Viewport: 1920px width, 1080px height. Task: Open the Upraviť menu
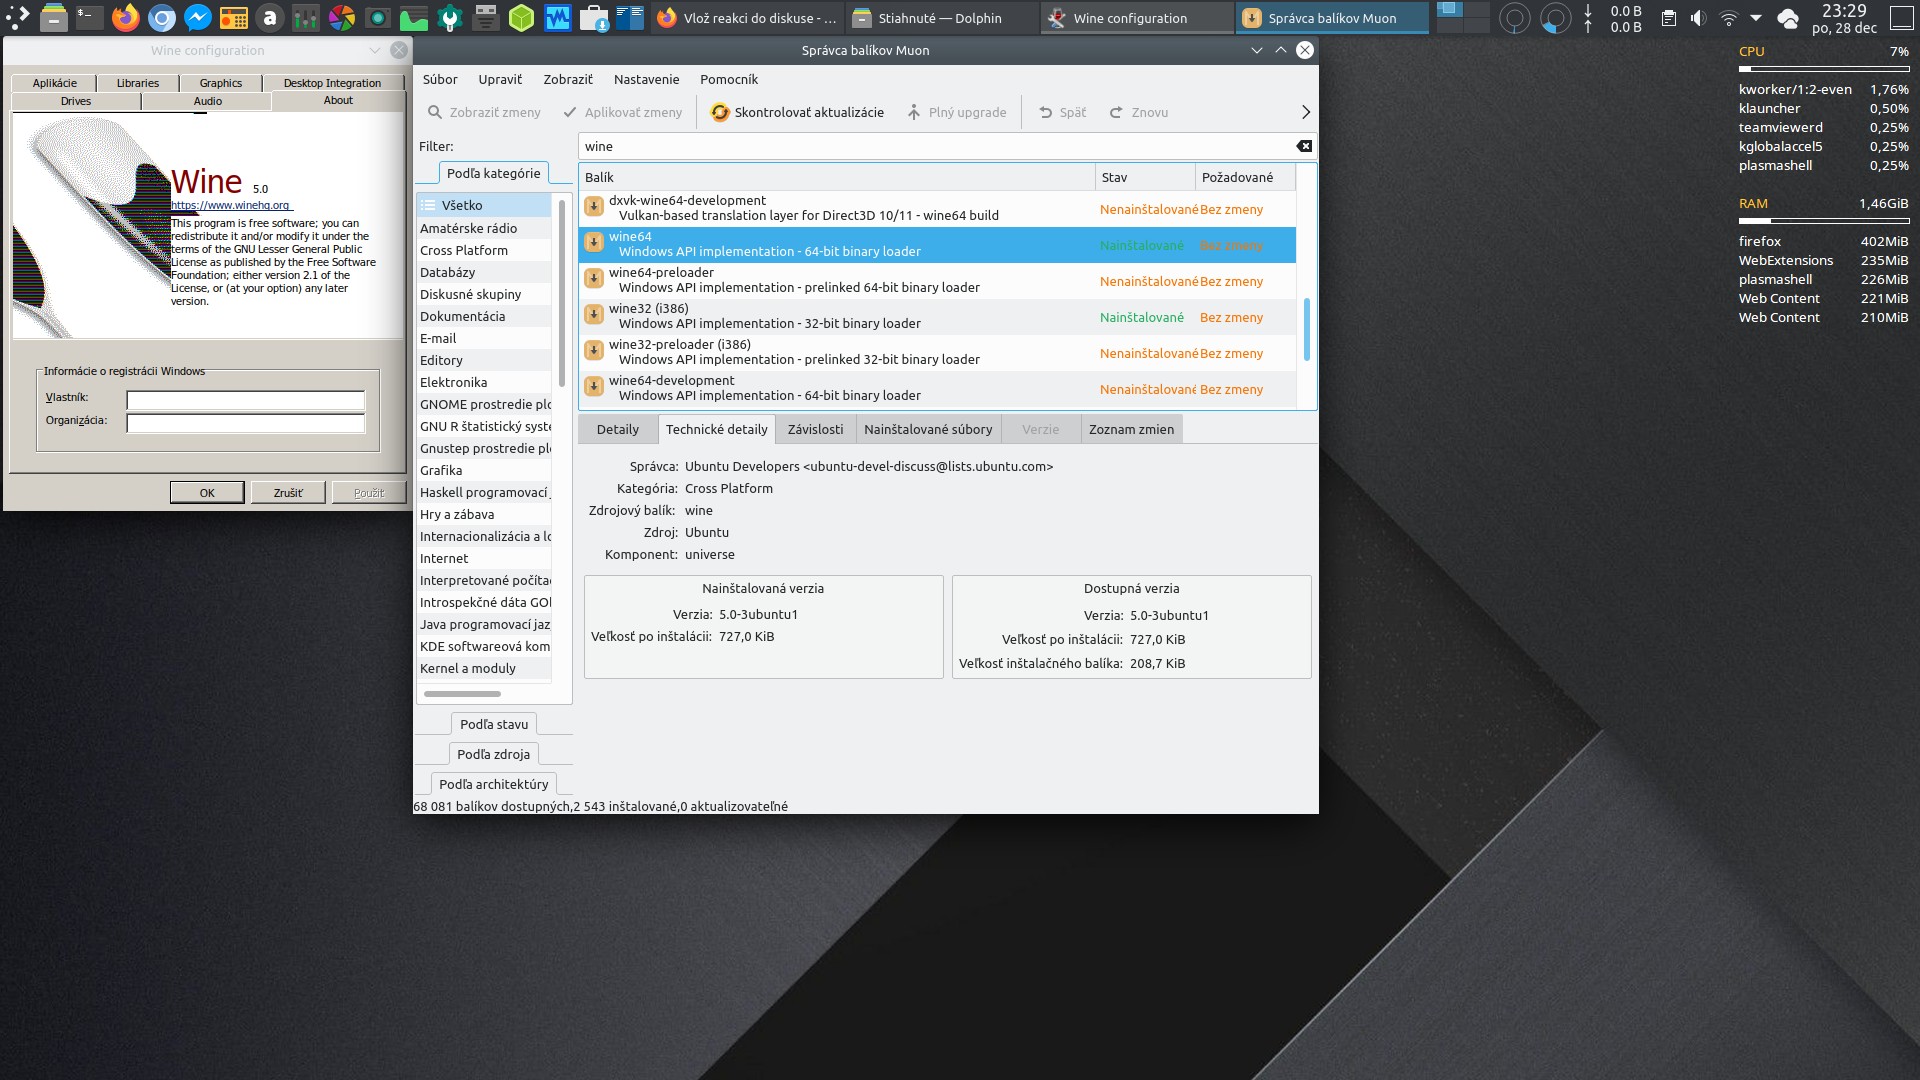500,79
